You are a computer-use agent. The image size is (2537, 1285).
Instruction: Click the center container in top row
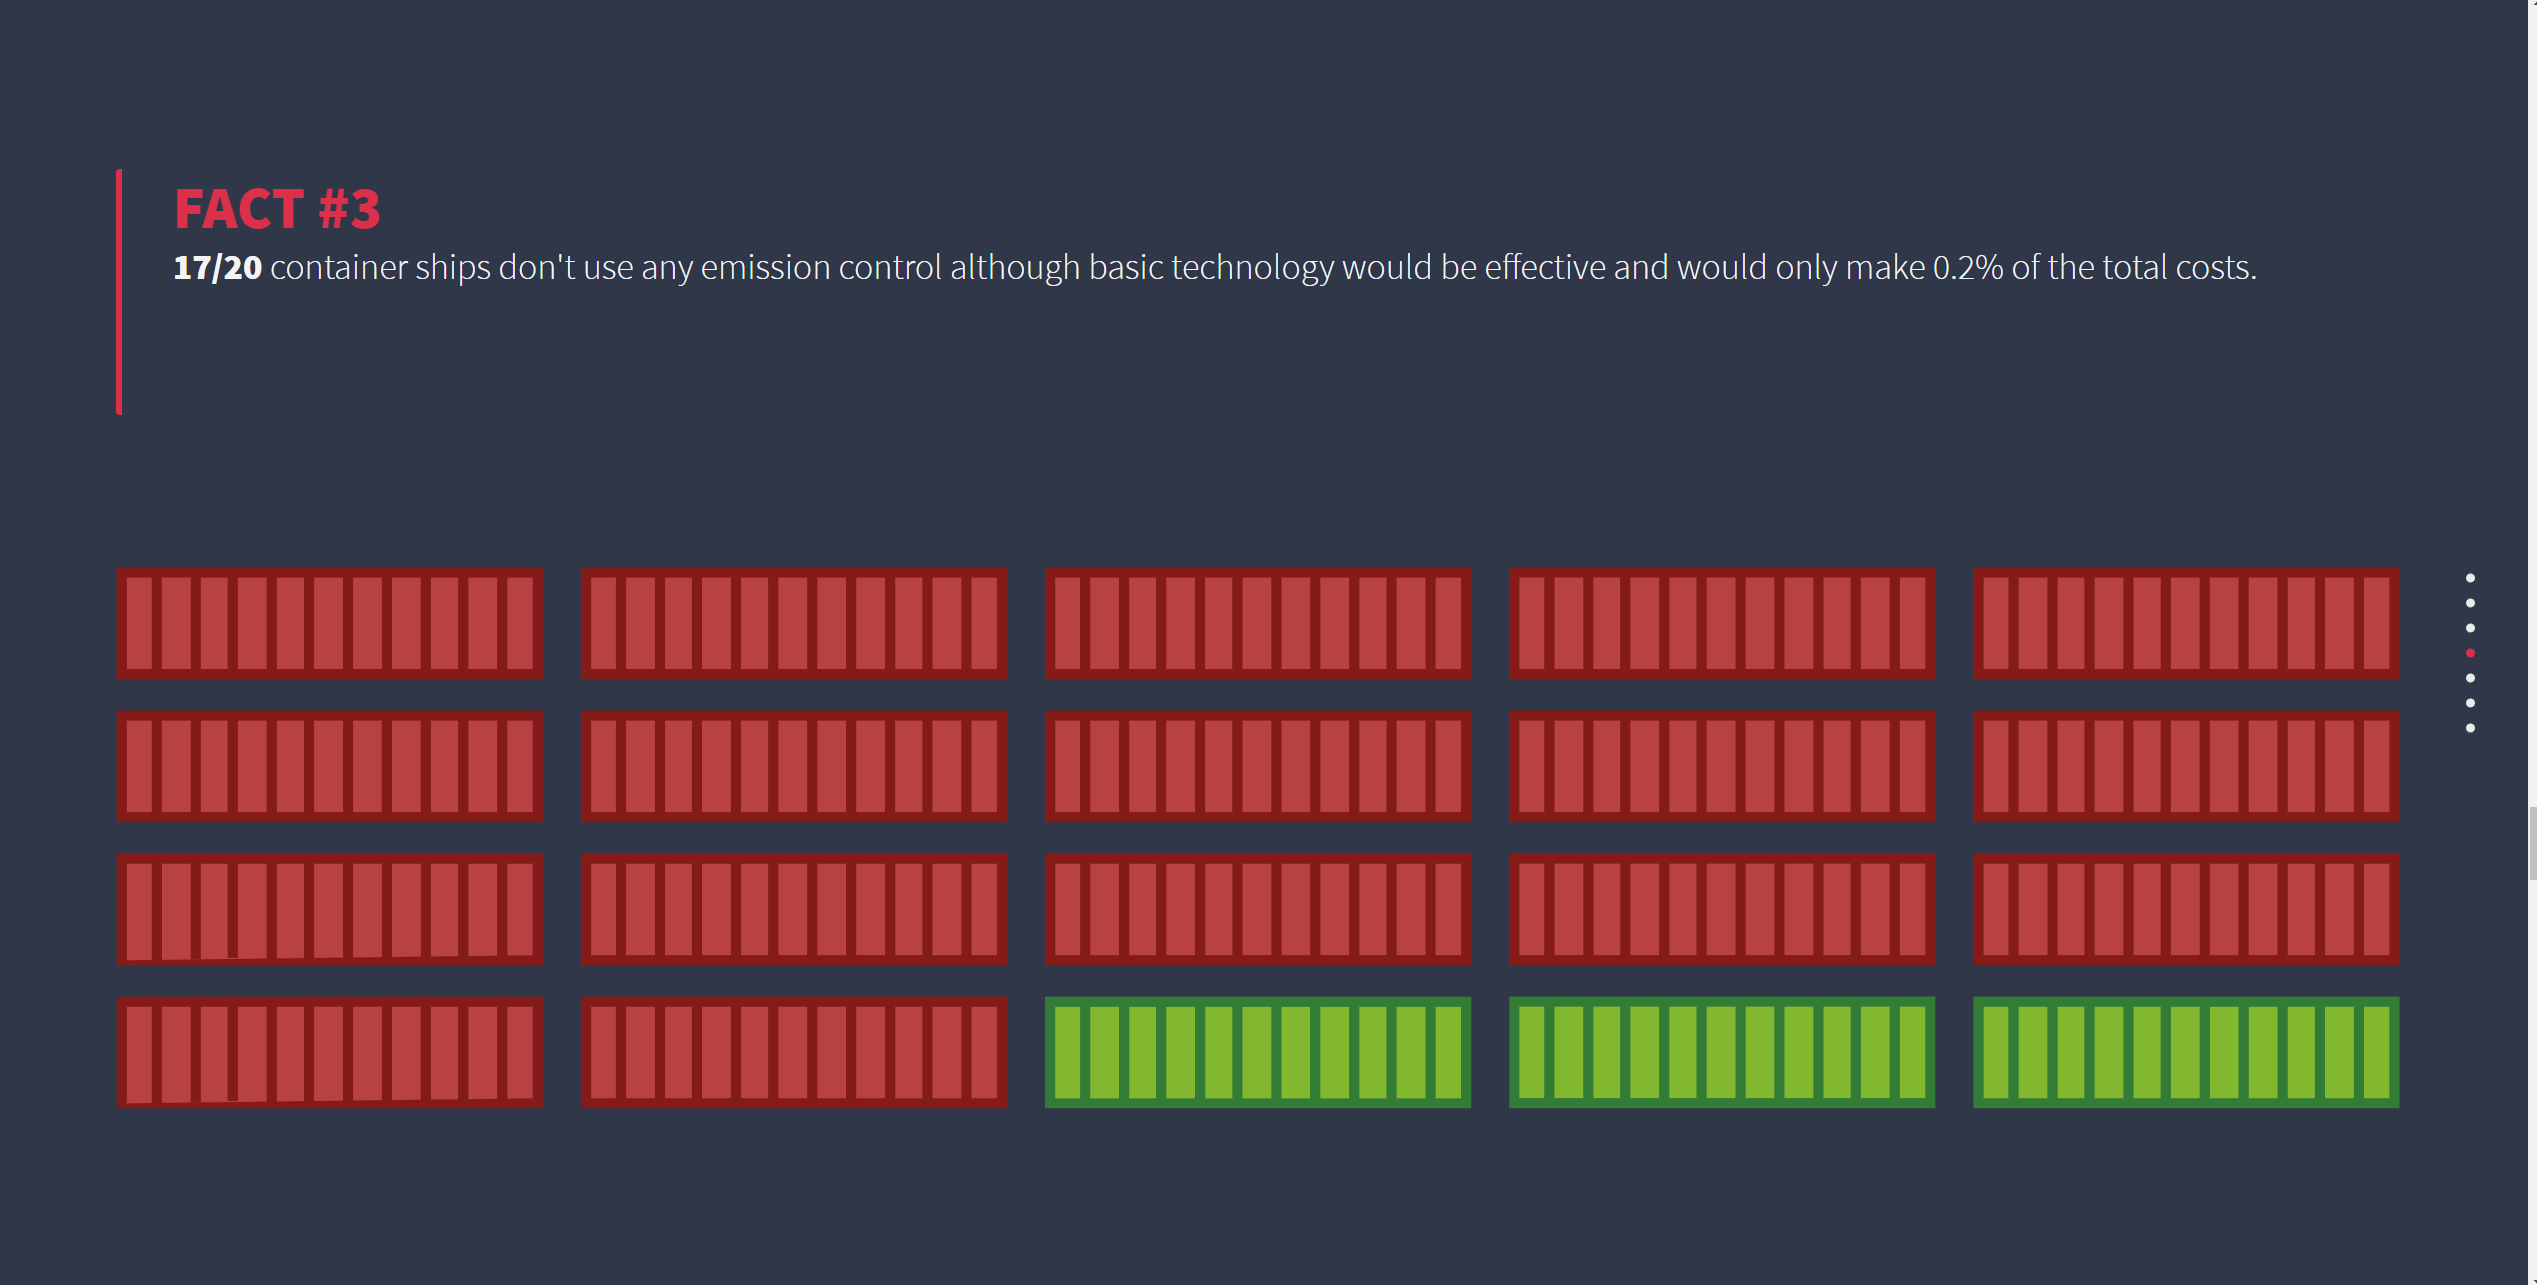coord(1257,623)
